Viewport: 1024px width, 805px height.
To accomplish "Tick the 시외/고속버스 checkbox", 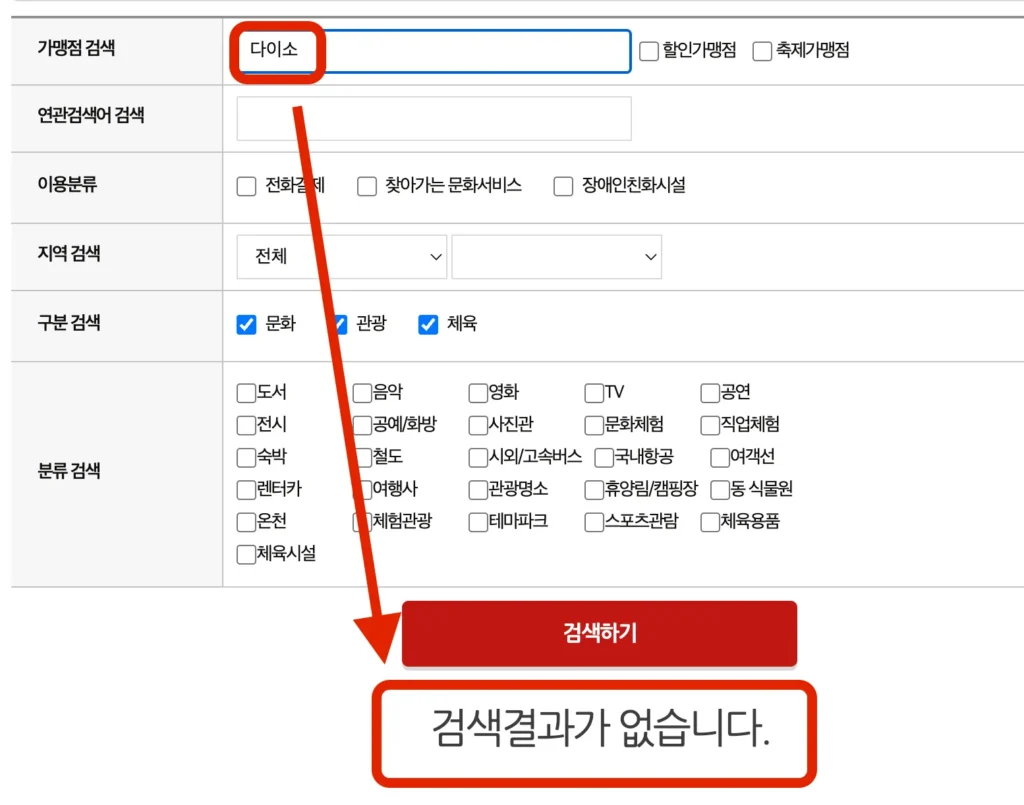I will [478, 458].
